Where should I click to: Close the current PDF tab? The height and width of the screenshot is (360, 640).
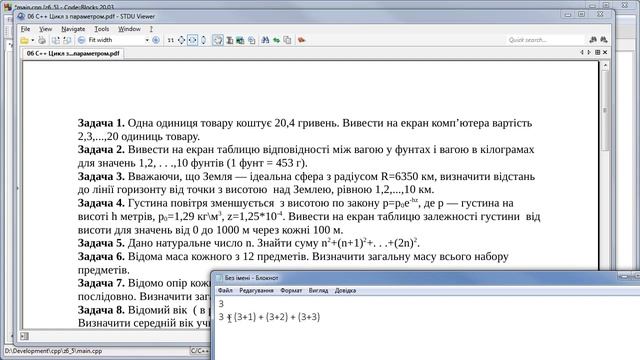(605, 52)
